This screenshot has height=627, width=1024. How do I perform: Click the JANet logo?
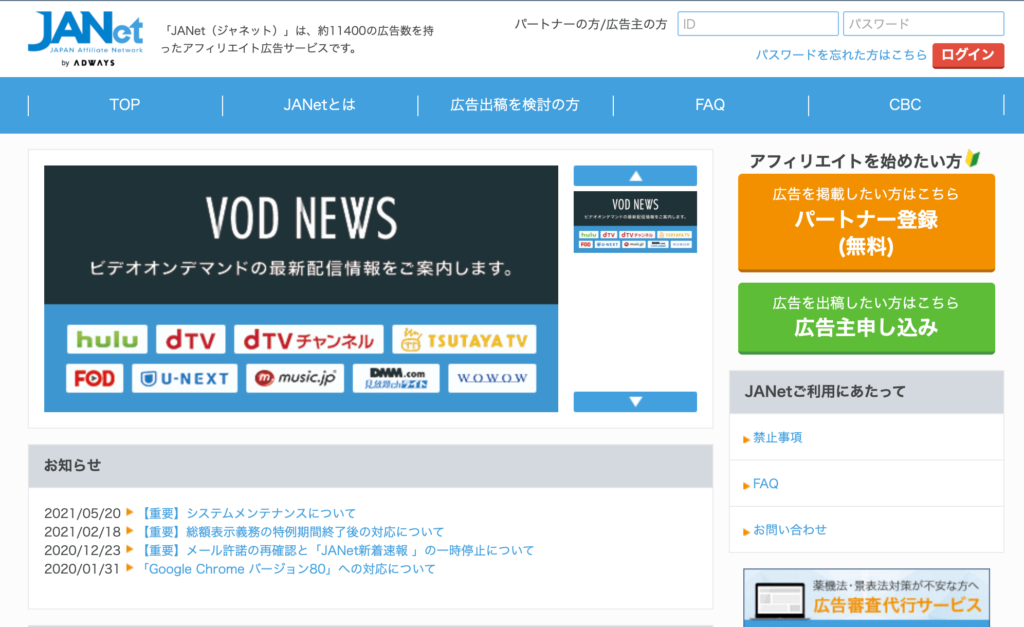click(x=86, y=39)
